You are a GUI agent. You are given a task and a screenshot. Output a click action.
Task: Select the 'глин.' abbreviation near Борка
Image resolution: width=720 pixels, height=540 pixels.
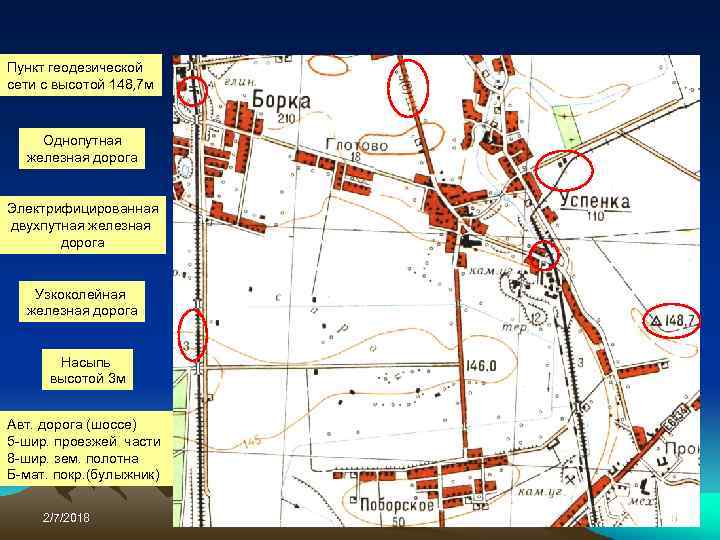240,81
